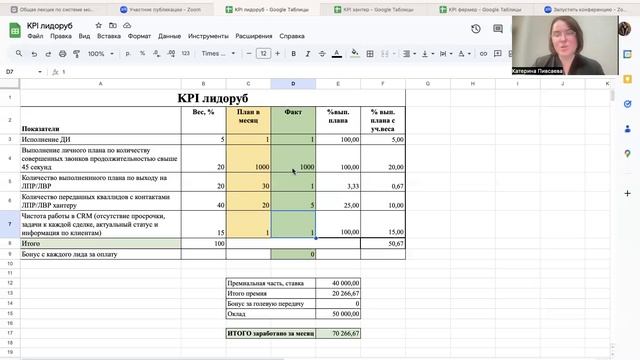The width and height of the screenshot is (640, 360).
Task: Switch to Участие публикация Zoom tab
Action: click(x=160, y=9)
